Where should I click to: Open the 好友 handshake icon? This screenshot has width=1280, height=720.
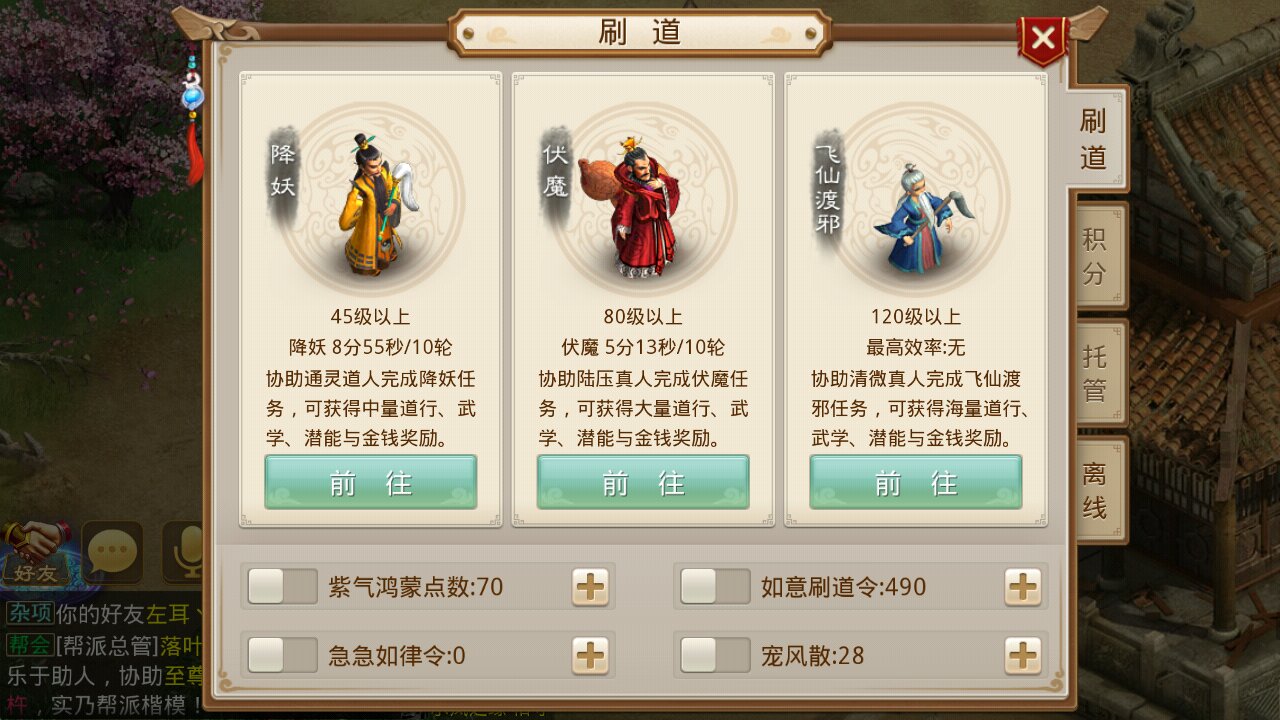click(x=36, y=550)
